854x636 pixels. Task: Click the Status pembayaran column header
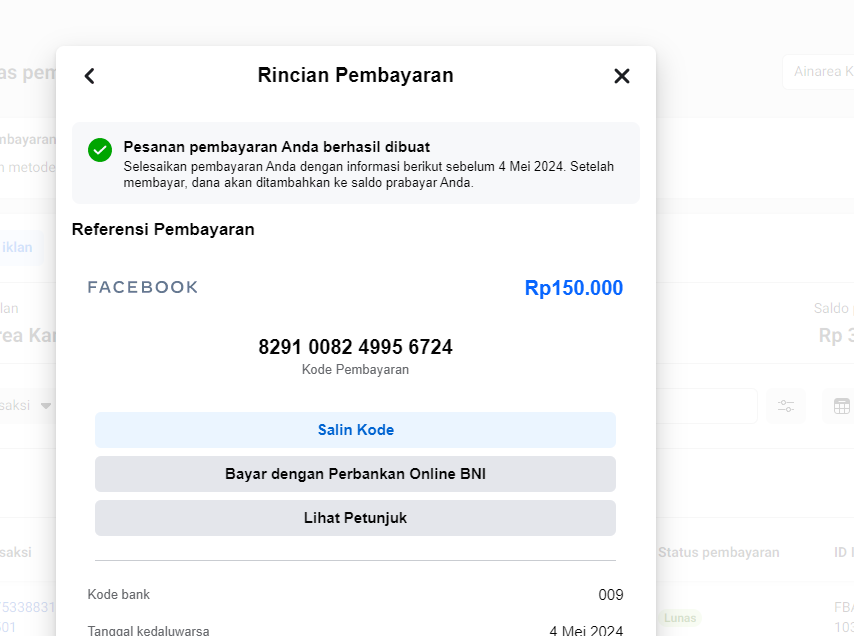[718, 552]
